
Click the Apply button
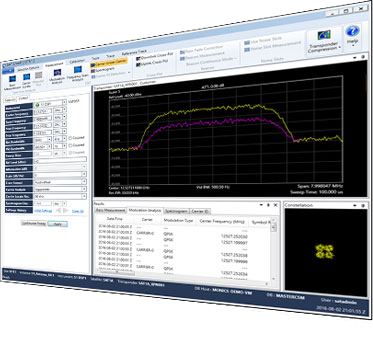(x=57, y=224)
